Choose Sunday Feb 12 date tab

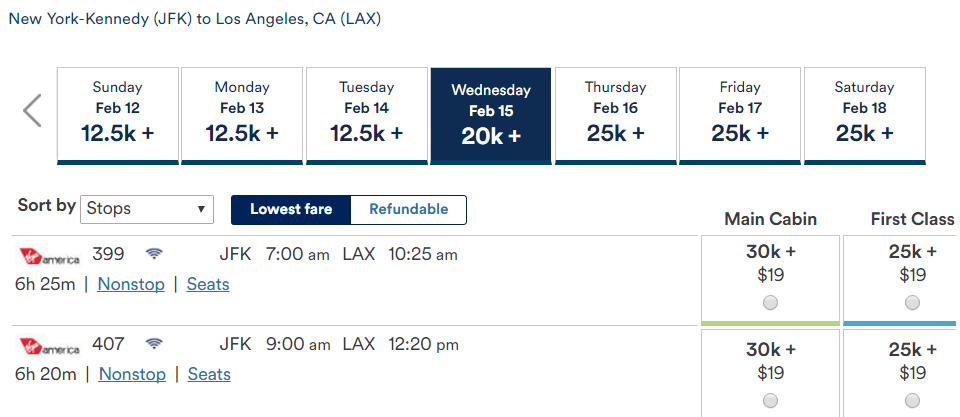click(x=118, y=115)
